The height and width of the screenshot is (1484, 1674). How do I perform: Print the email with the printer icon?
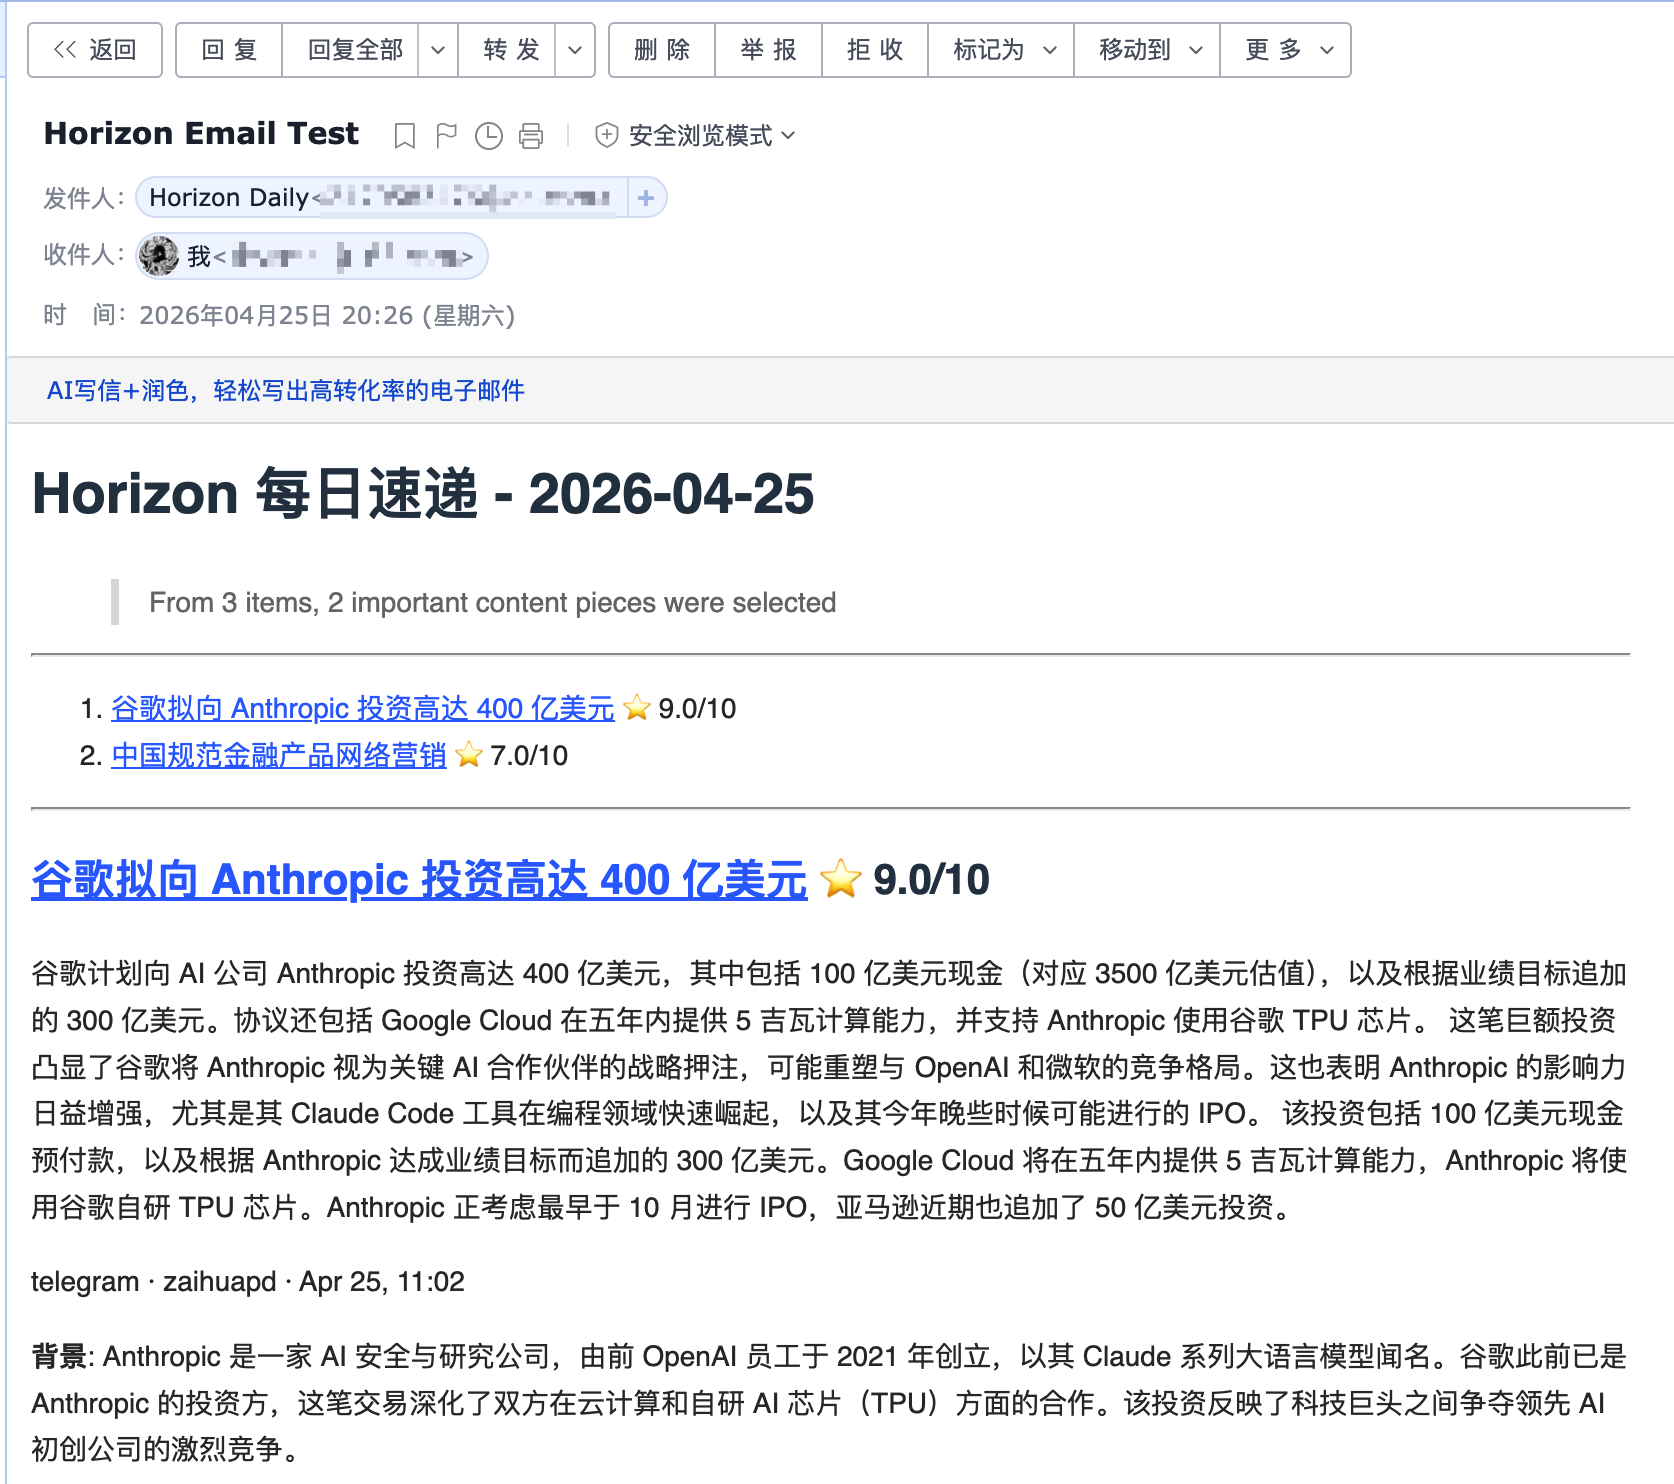(x=531, y=135)
